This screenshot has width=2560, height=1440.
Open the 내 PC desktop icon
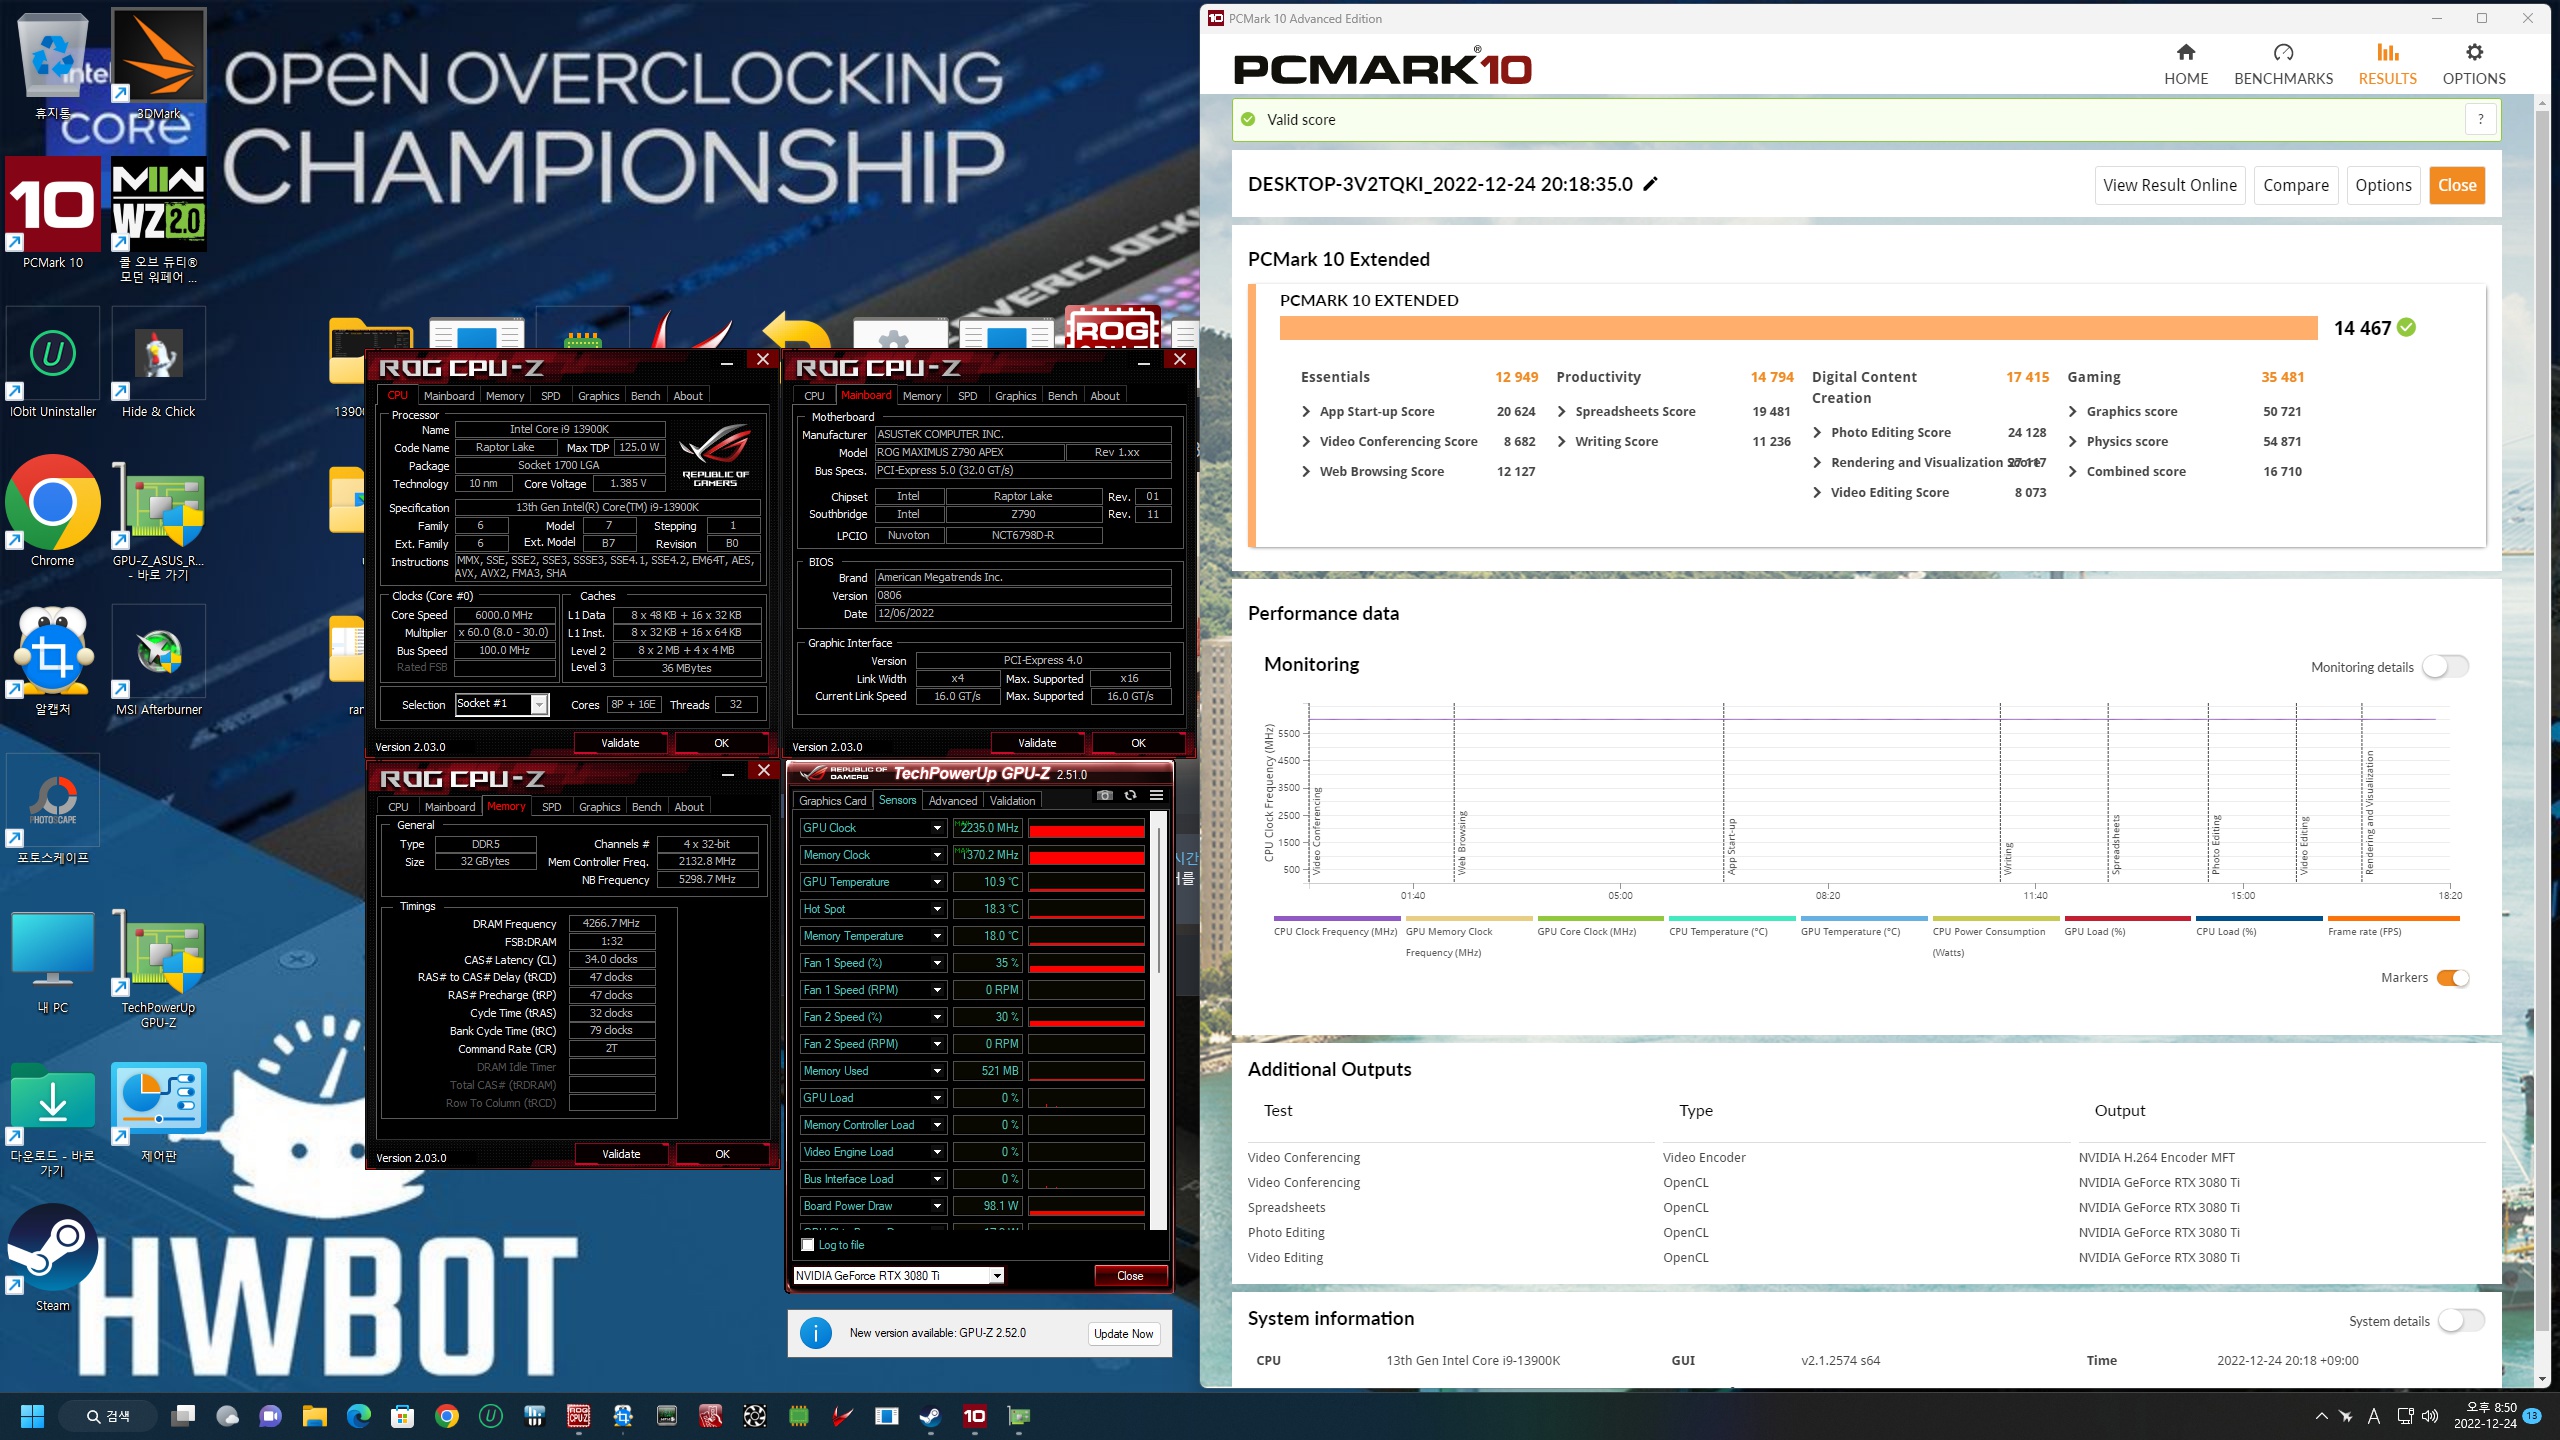(53, 960)
